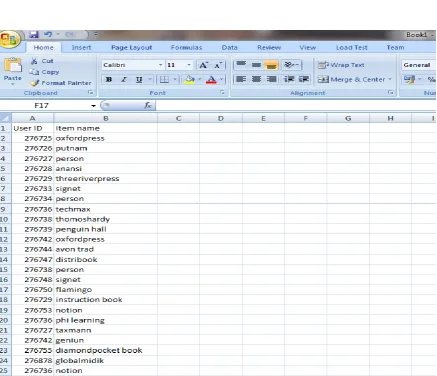Image resolution: width=437 pixels, height=376 pixels.
Task: Select the cell with penguin hall
Action: (105, 229)
